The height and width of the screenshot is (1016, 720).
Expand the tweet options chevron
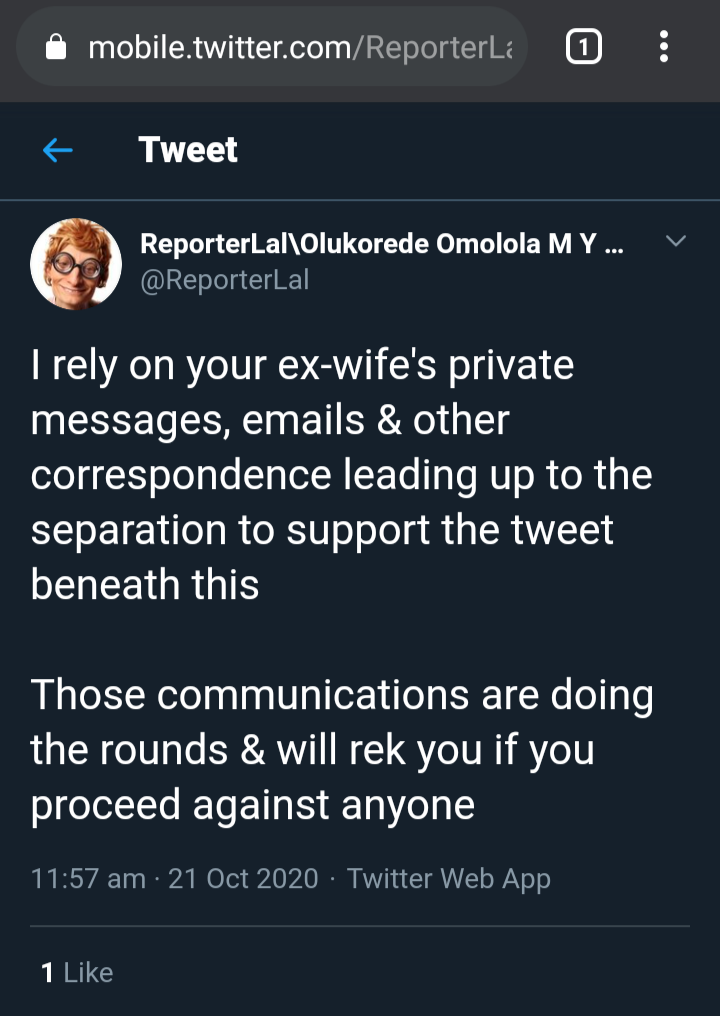(676, 241)
